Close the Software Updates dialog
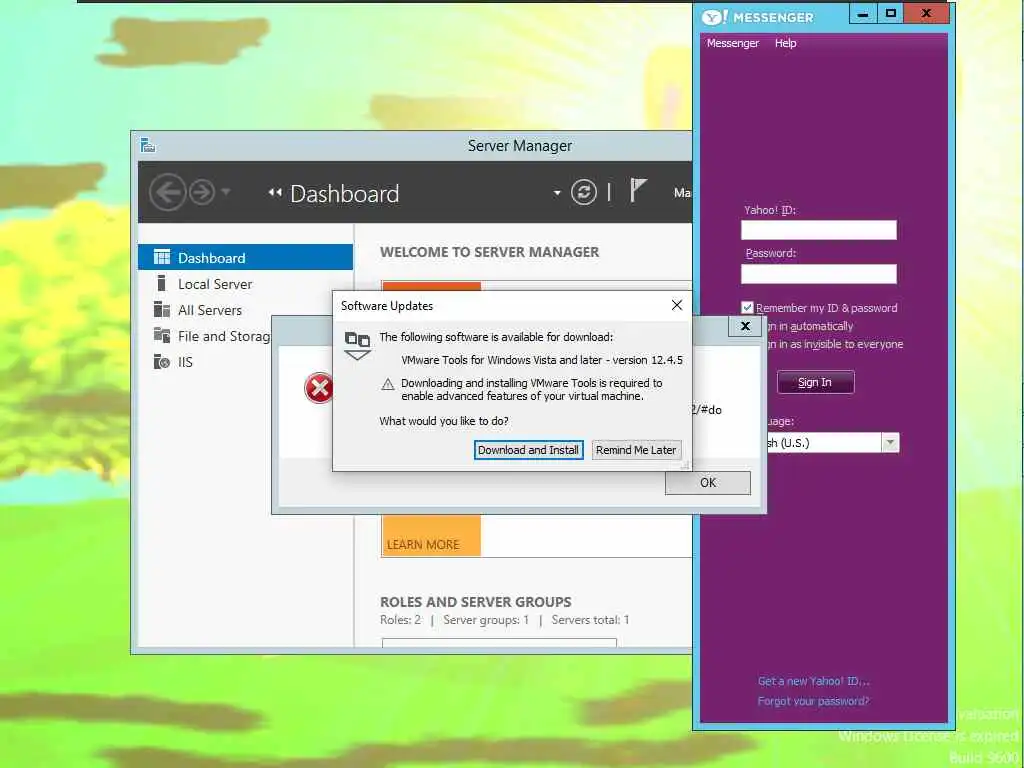The width and height of the screenshot is (1024, 768). 677,305
